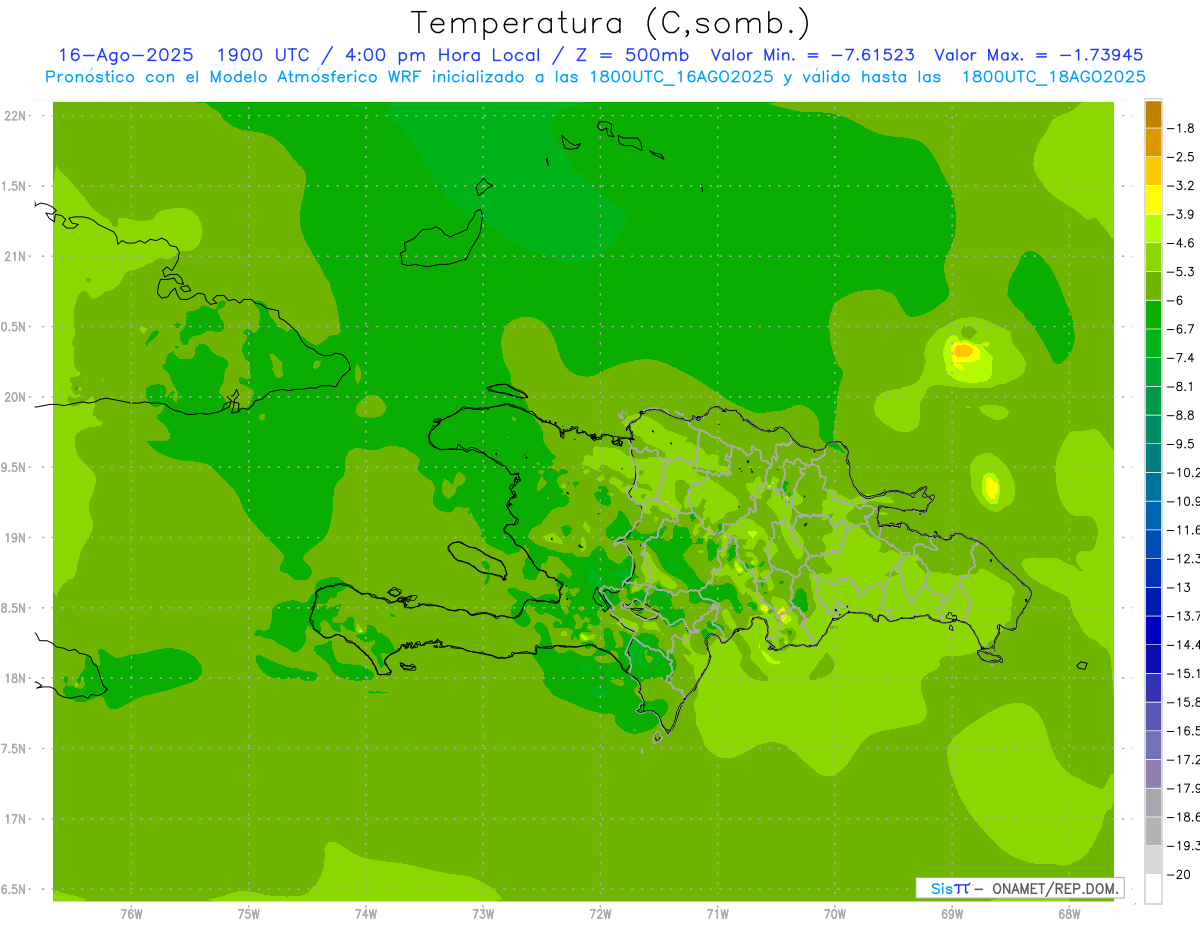The image size is (1200, 927).
Task: Click the "-7.4" color scale label
Action: (1181, 358)
